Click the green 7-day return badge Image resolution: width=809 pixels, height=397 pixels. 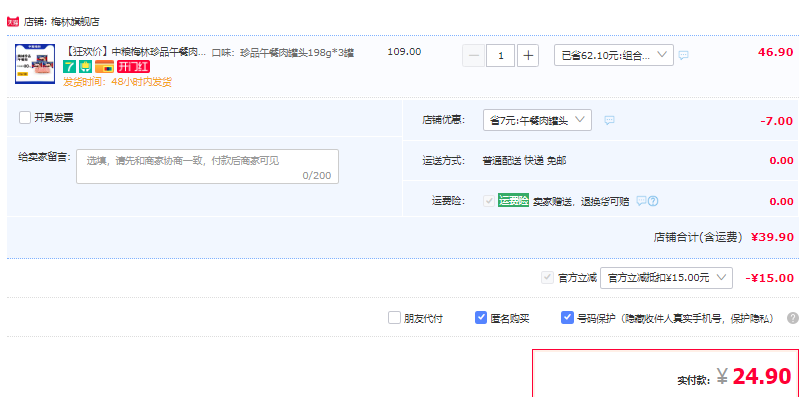pyautogui.click(x=69, y=67)
